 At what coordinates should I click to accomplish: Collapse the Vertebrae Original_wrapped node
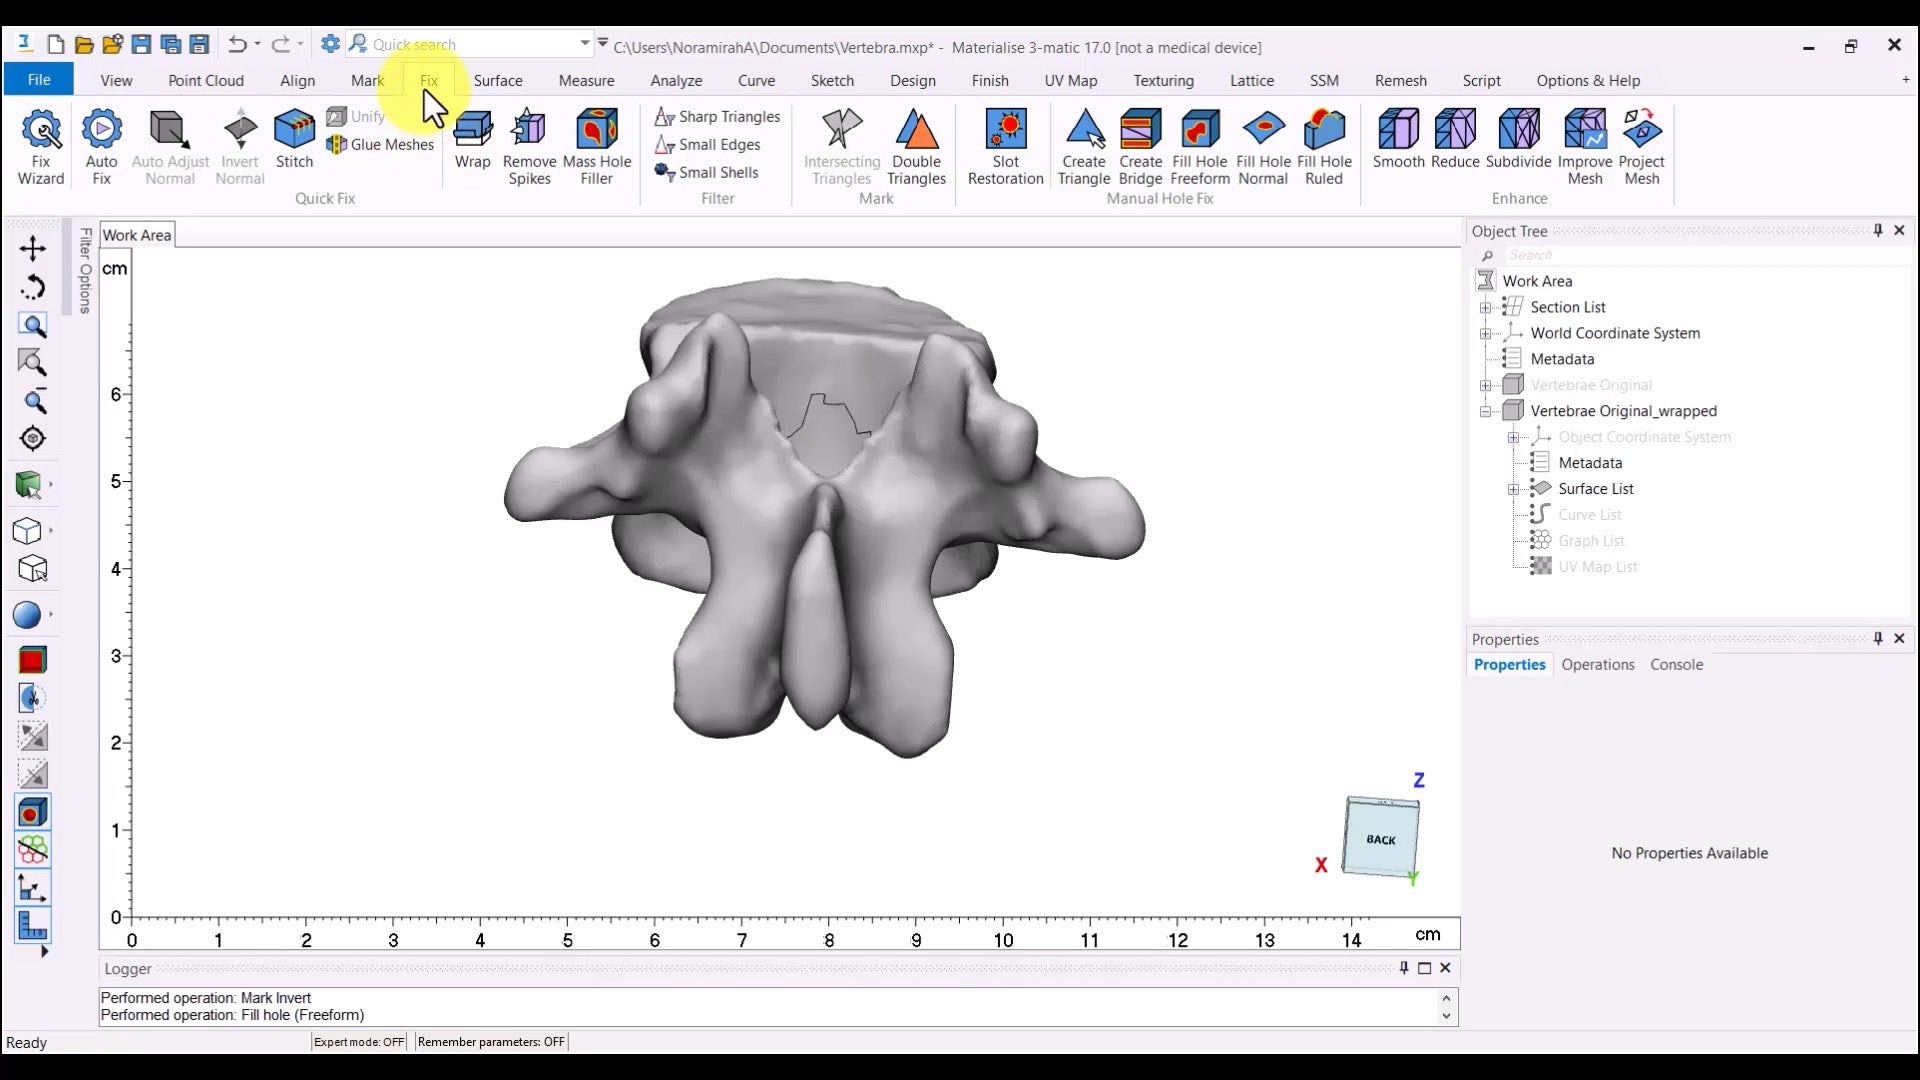[1486, 411]
